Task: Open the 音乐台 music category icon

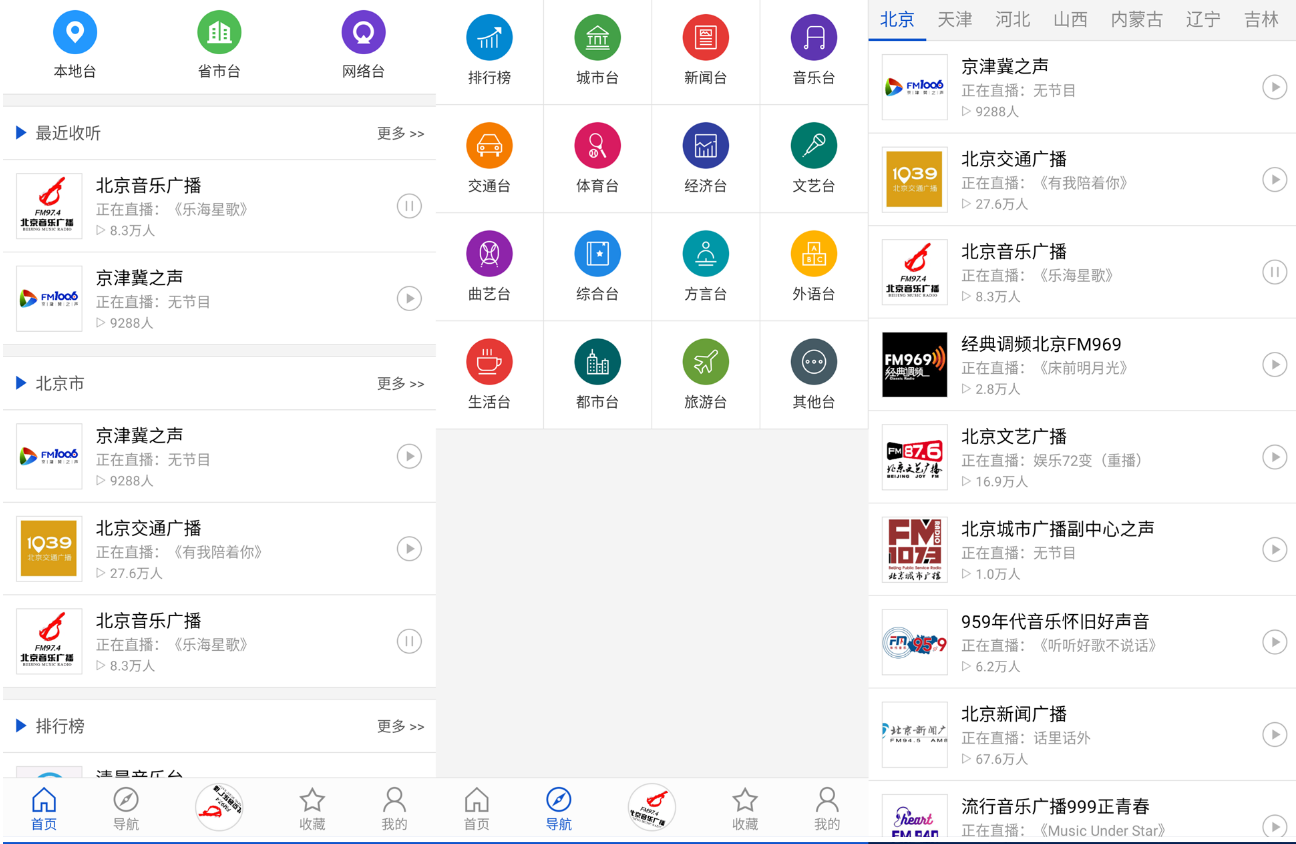Action: click(813, 38)
